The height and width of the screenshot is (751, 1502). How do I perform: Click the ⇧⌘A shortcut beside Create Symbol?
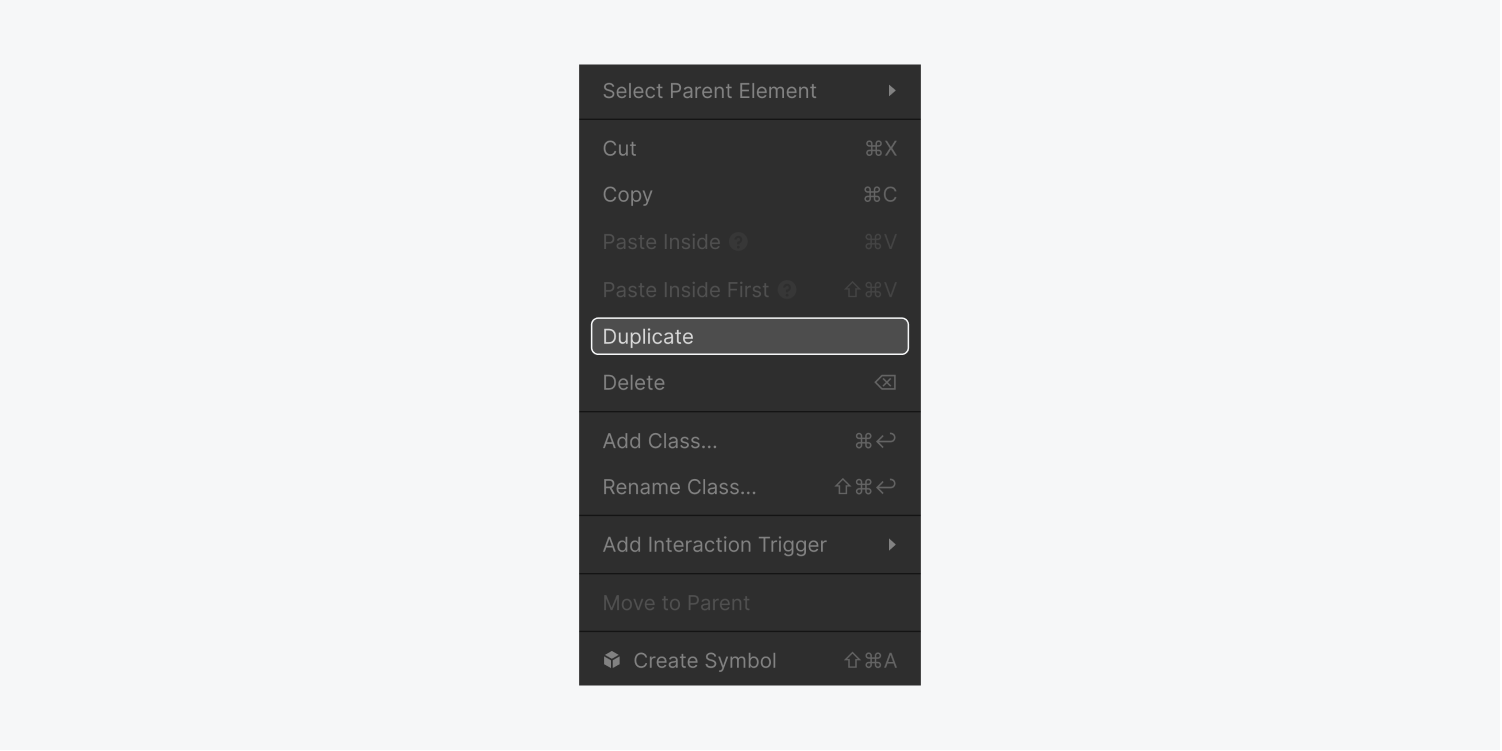click(869, 660)
